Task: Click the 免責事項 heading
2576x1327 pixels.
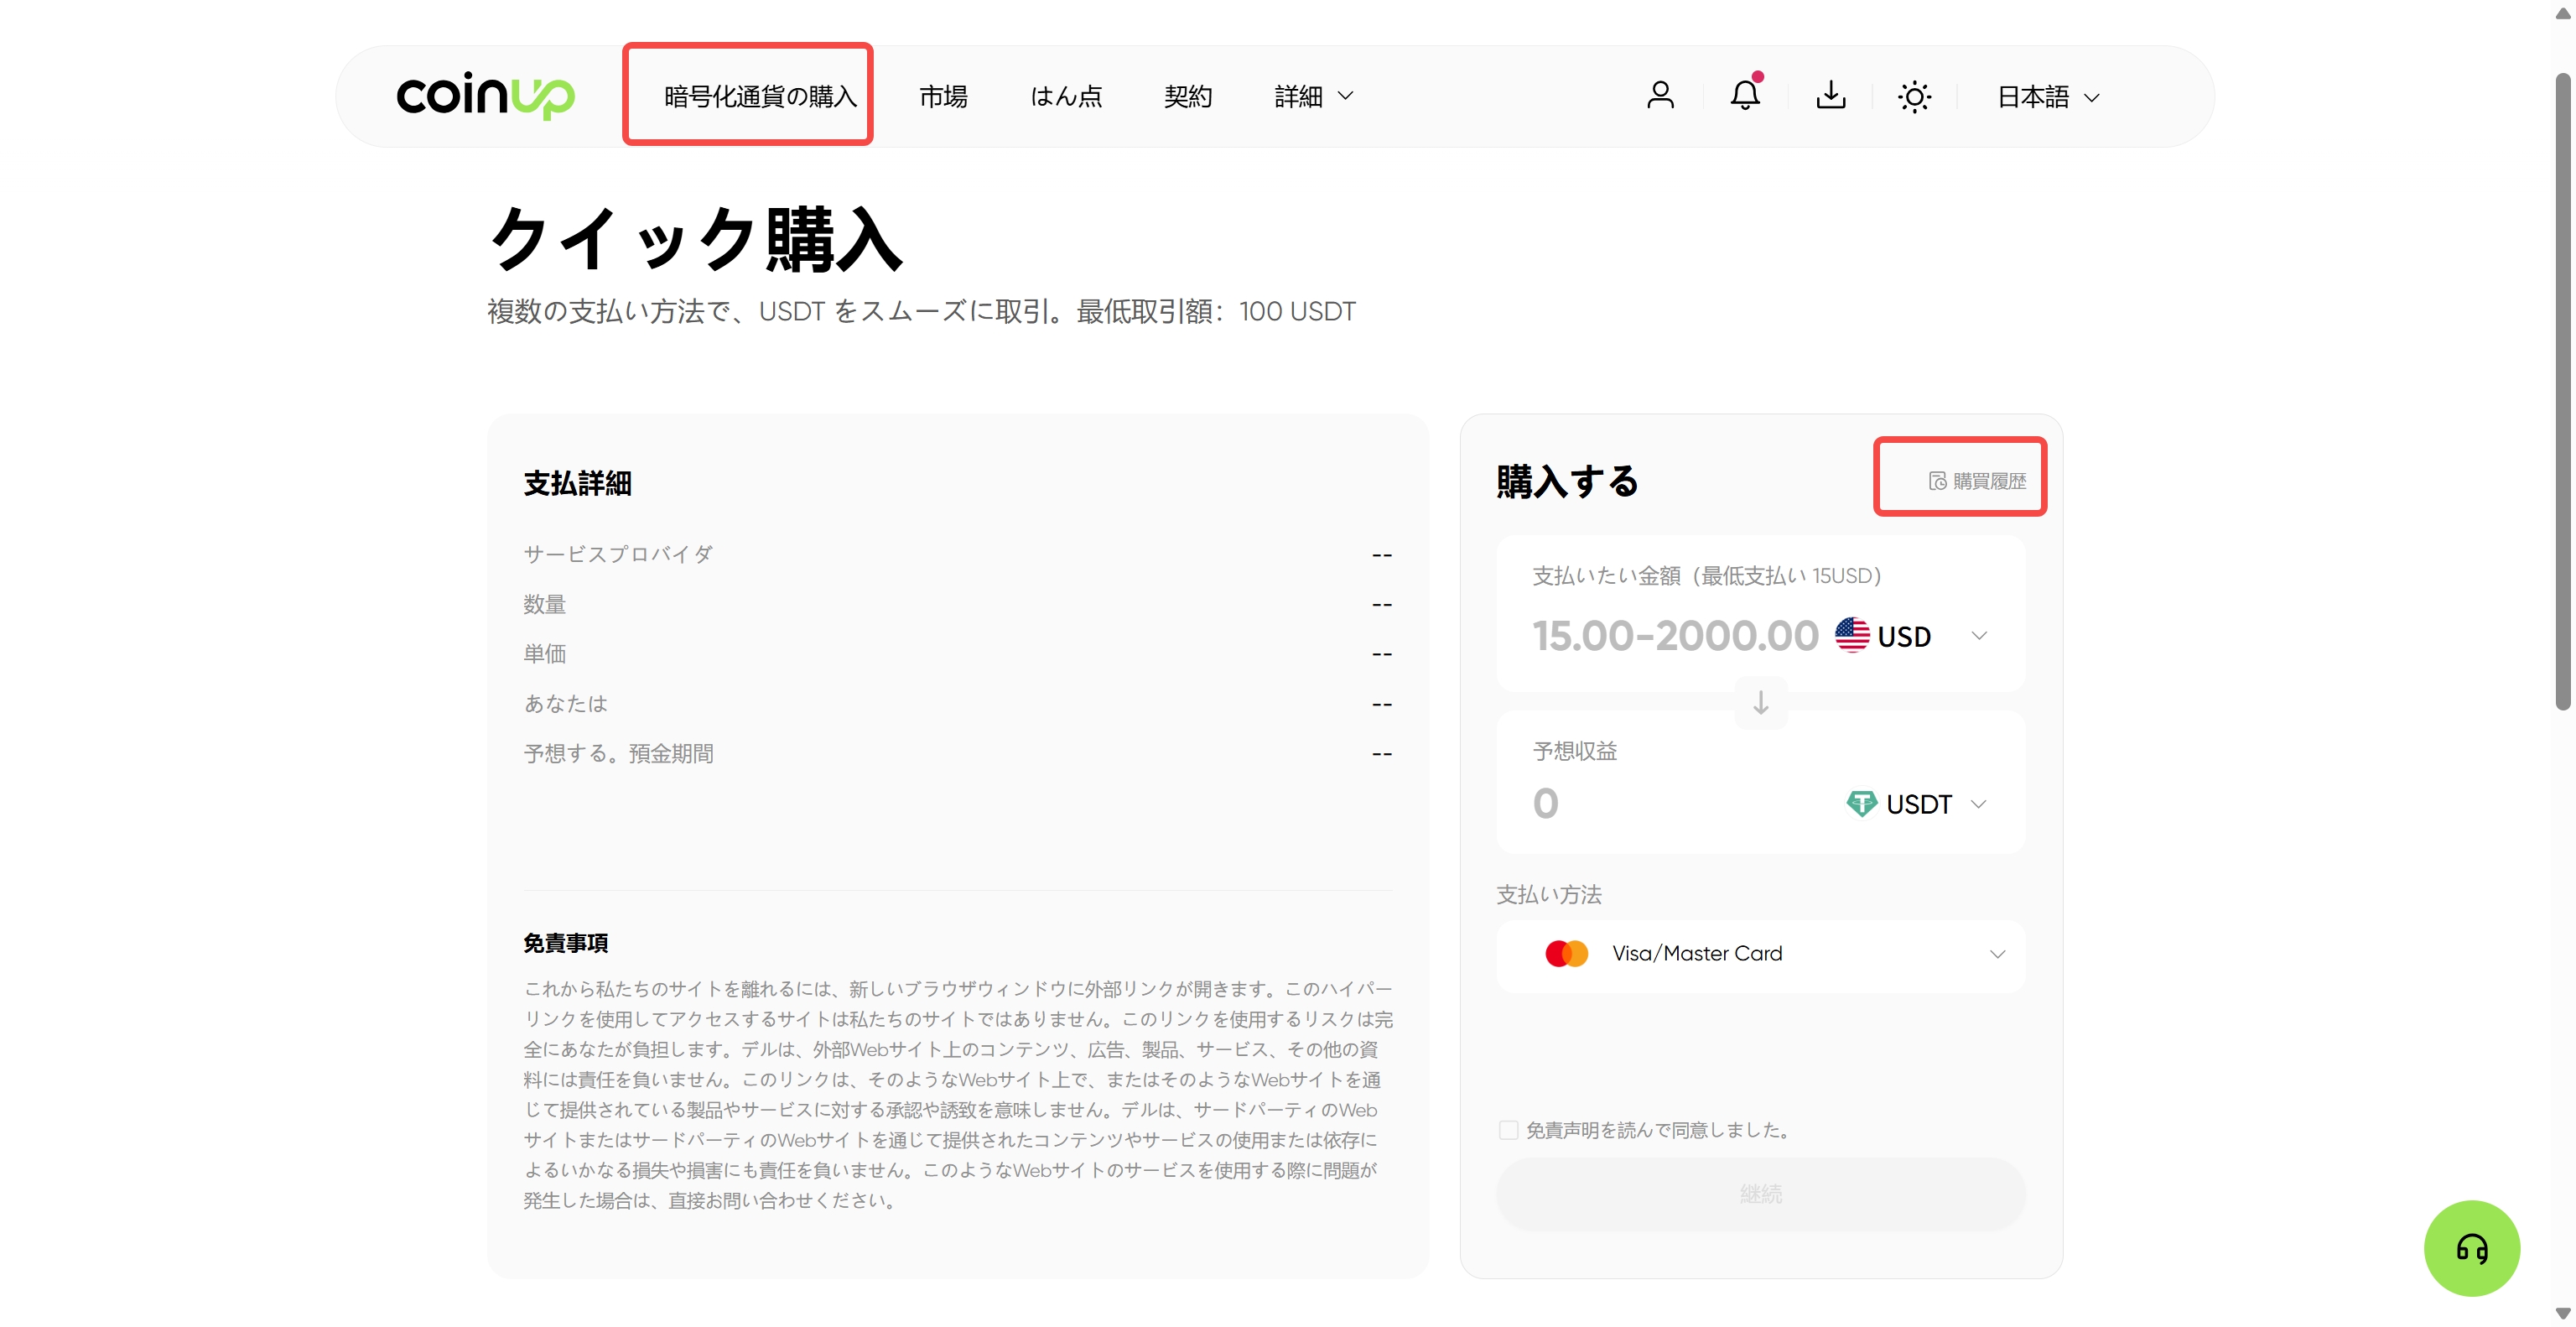Action: [565, 943]
